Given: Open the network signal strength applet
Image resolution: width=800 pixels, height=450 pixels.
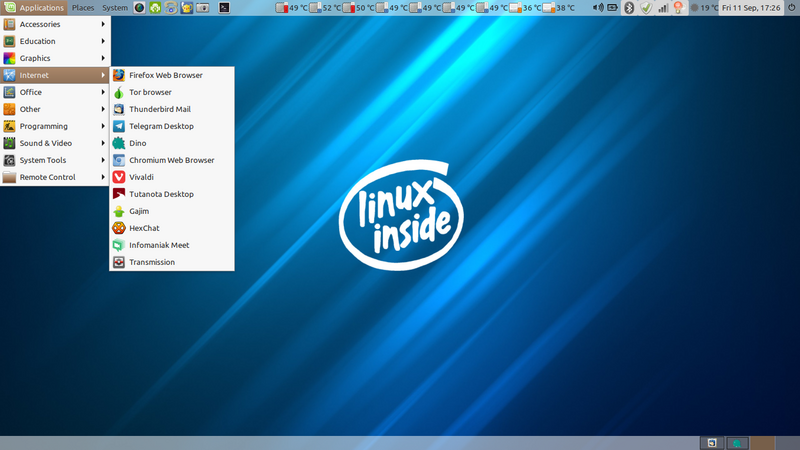Looking at the screenshot, I should pyautogui.click(x=663, y=8).
